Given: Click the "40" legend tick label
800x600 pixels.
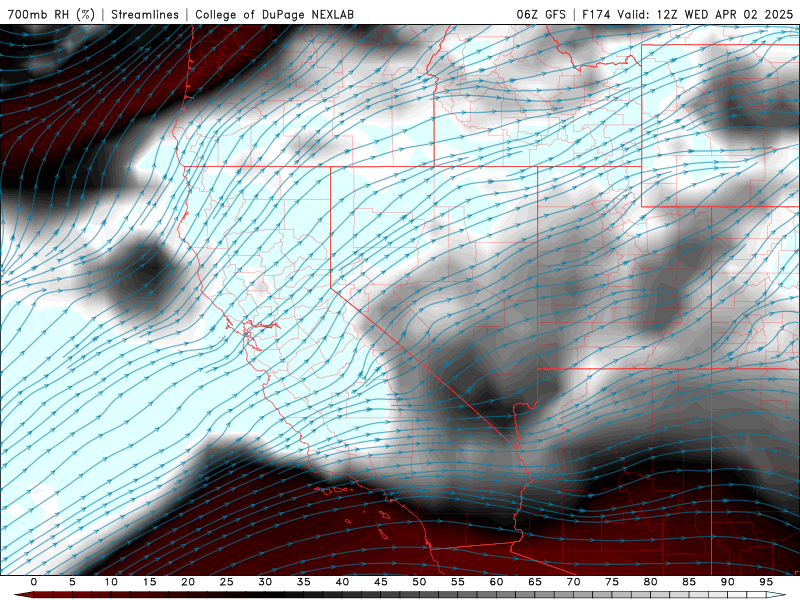Looking at the screenshot, I should pyautogui.click(x=342, y=582).
